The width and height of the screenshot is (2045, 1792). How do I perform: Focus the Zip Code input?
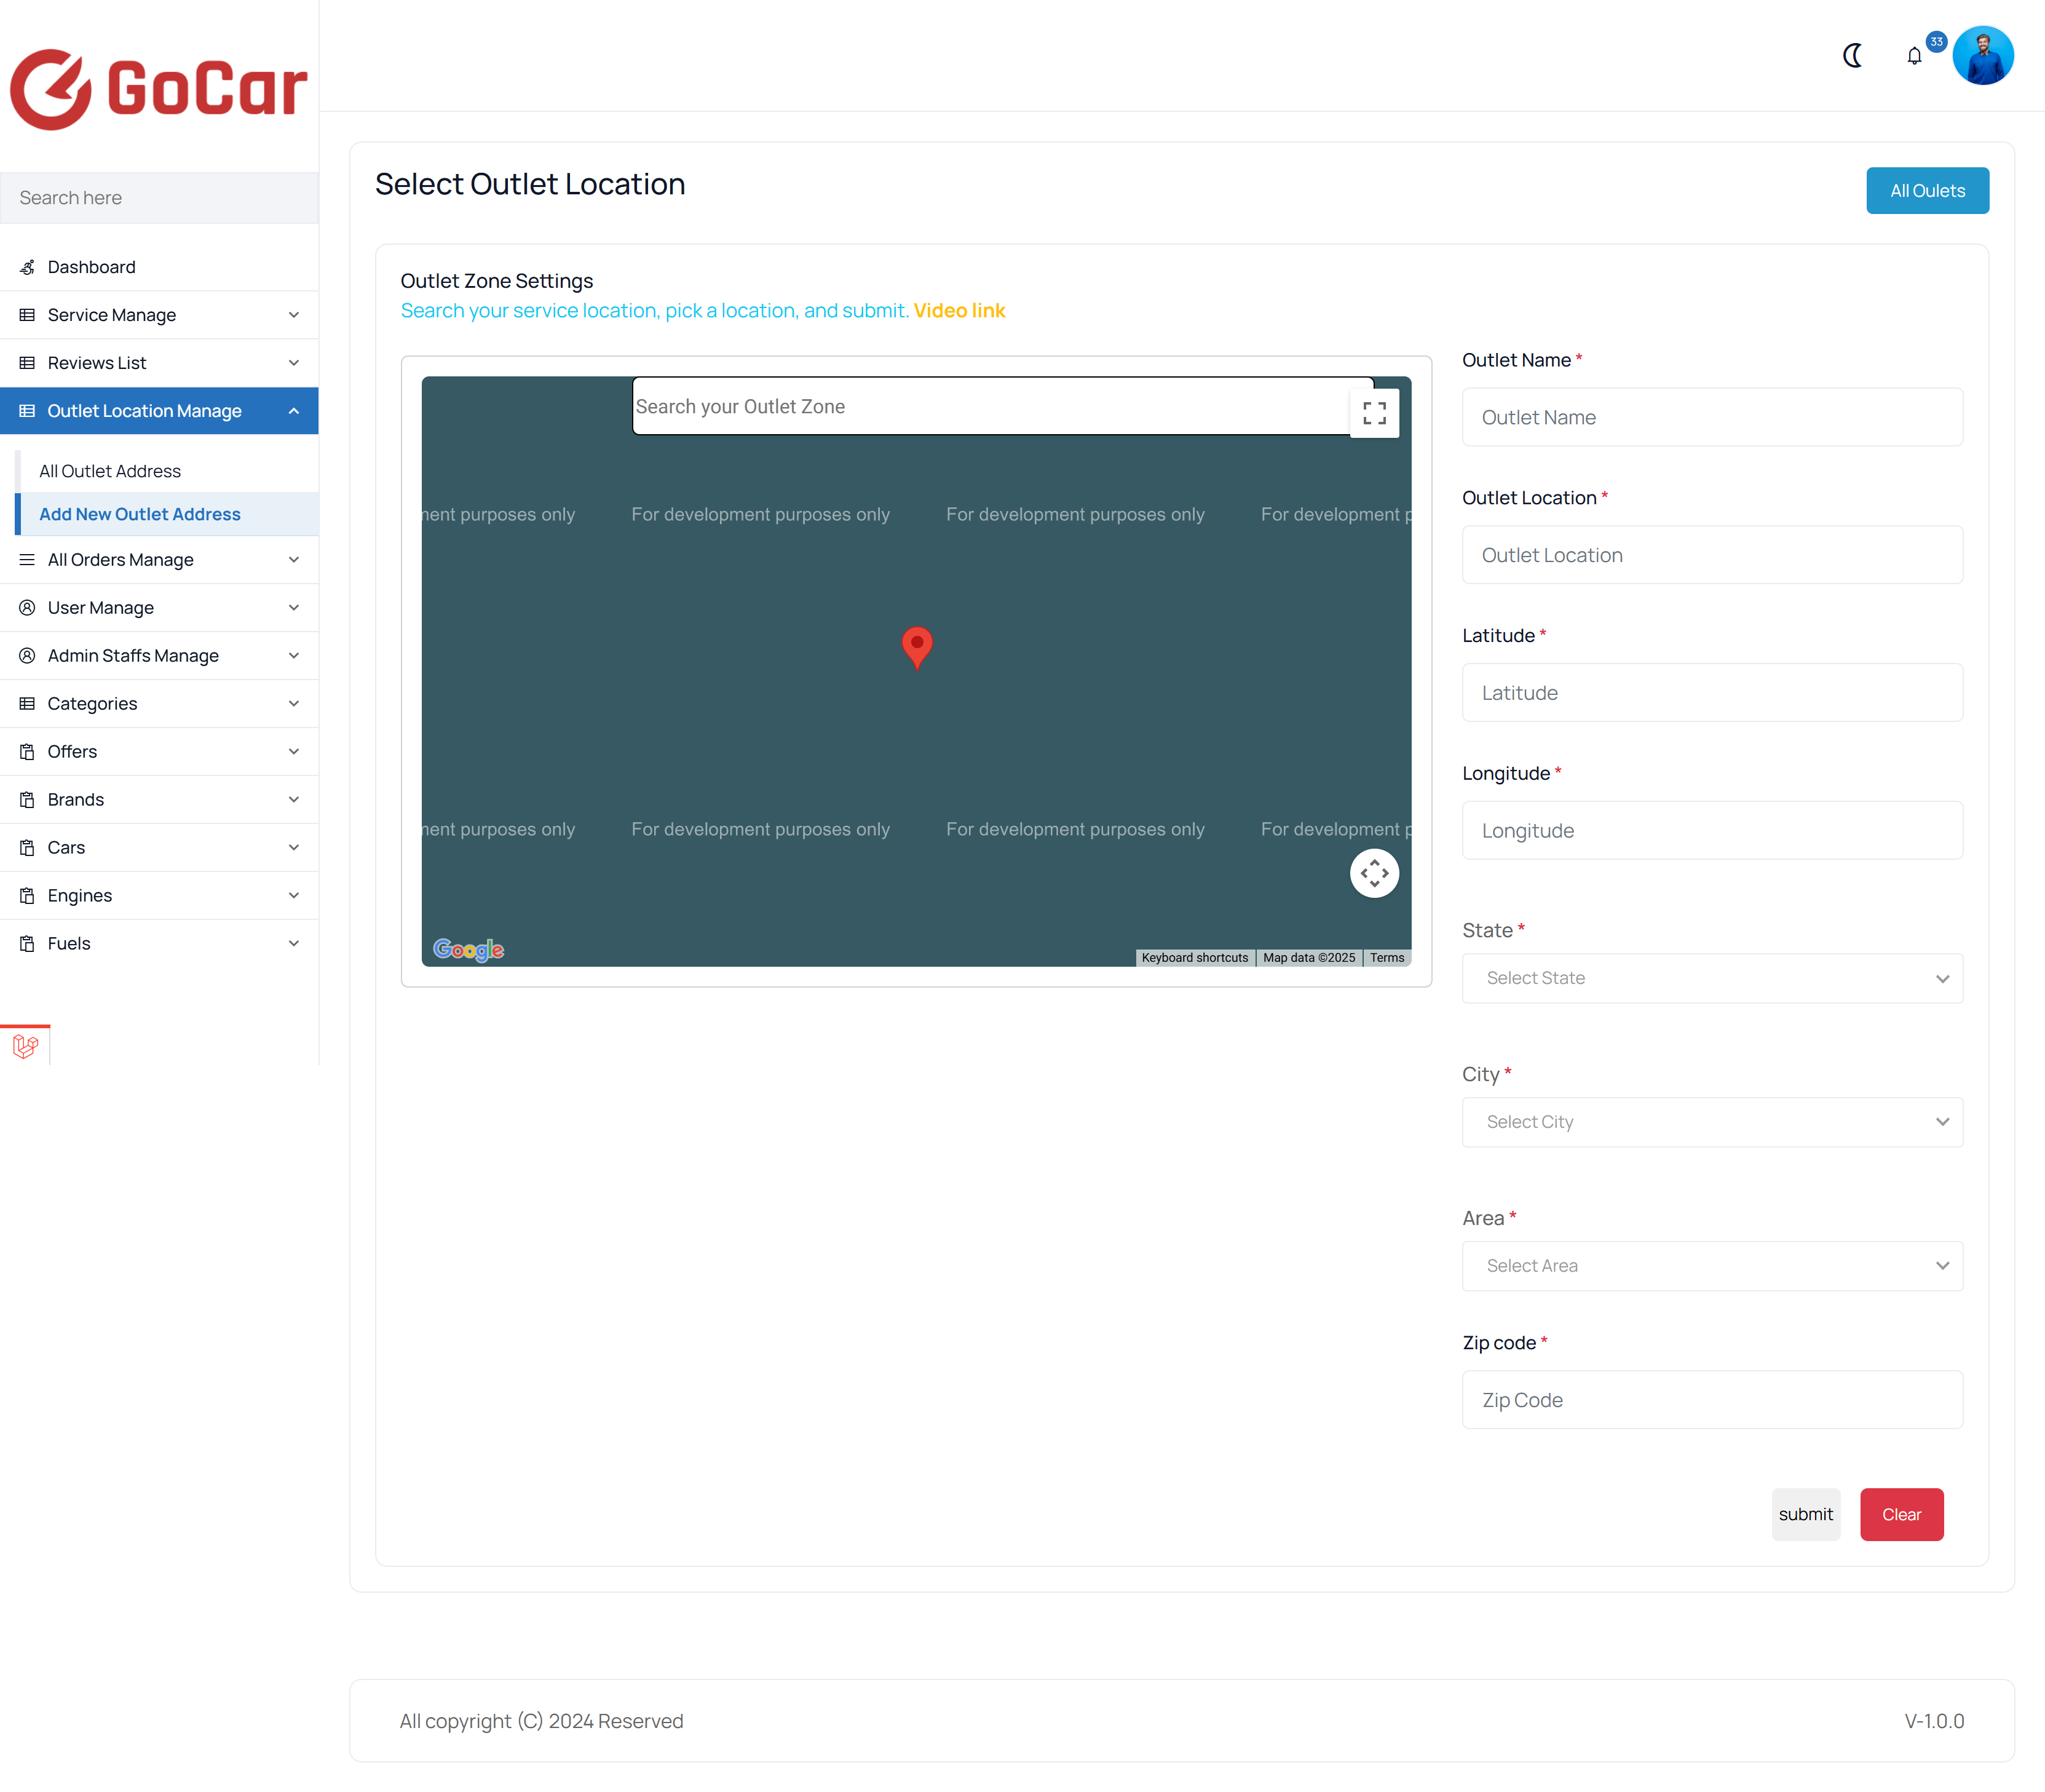(1712, 1400)
